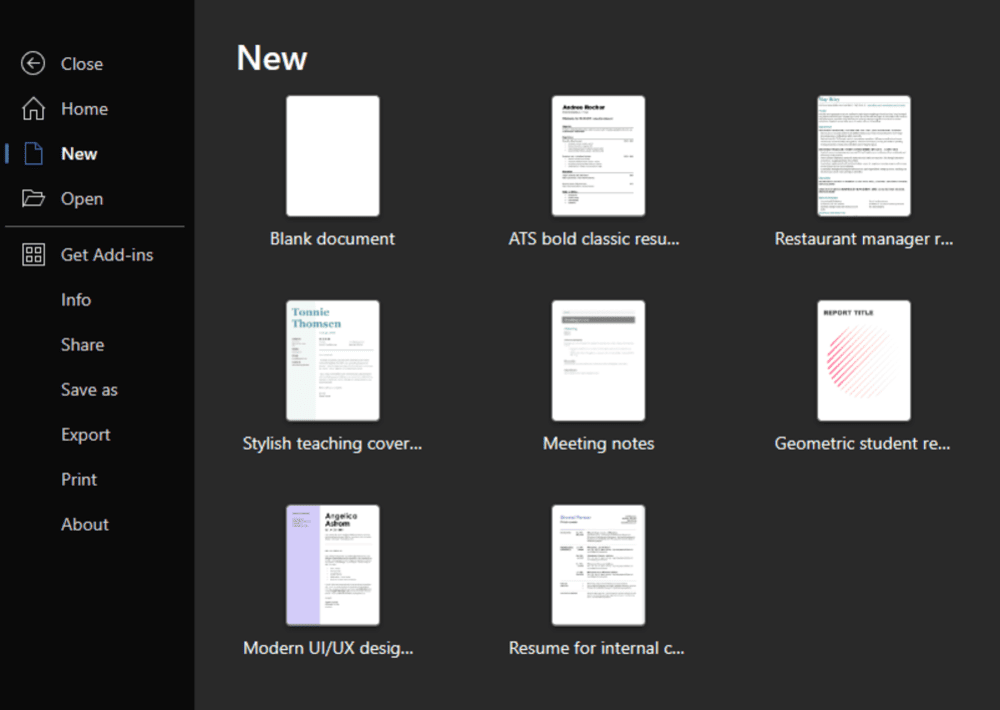Click the Home house icon
Screen dimensions: 1000x710
coord(33,108)
